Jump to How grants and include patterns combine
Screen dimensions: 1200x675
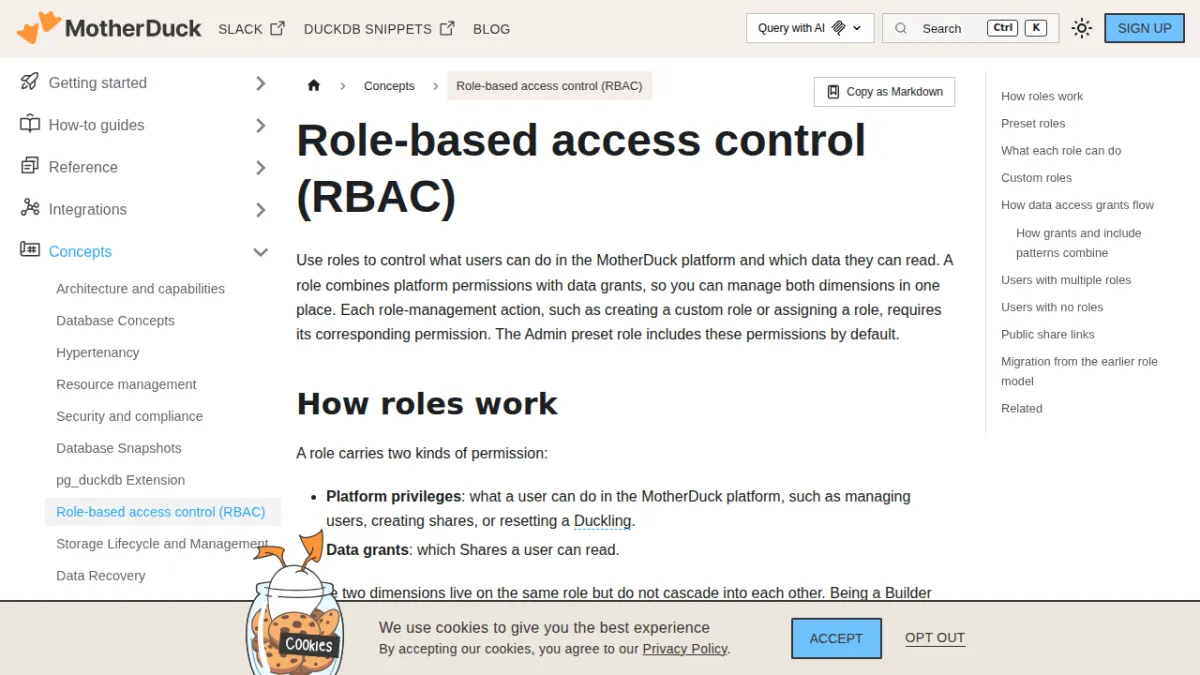point(1078,243)
